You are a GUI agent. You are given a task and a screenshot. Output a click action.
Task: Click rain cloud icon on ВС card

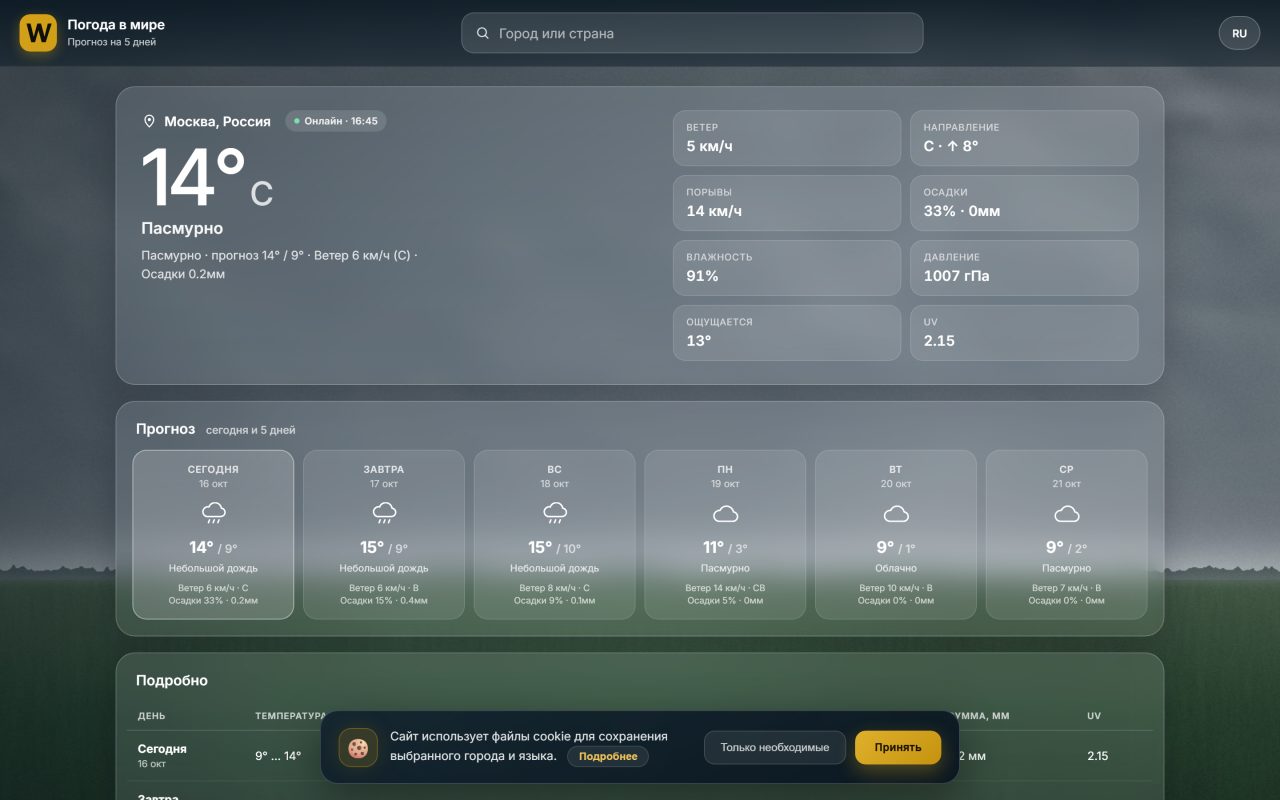(x=555, y=514)
